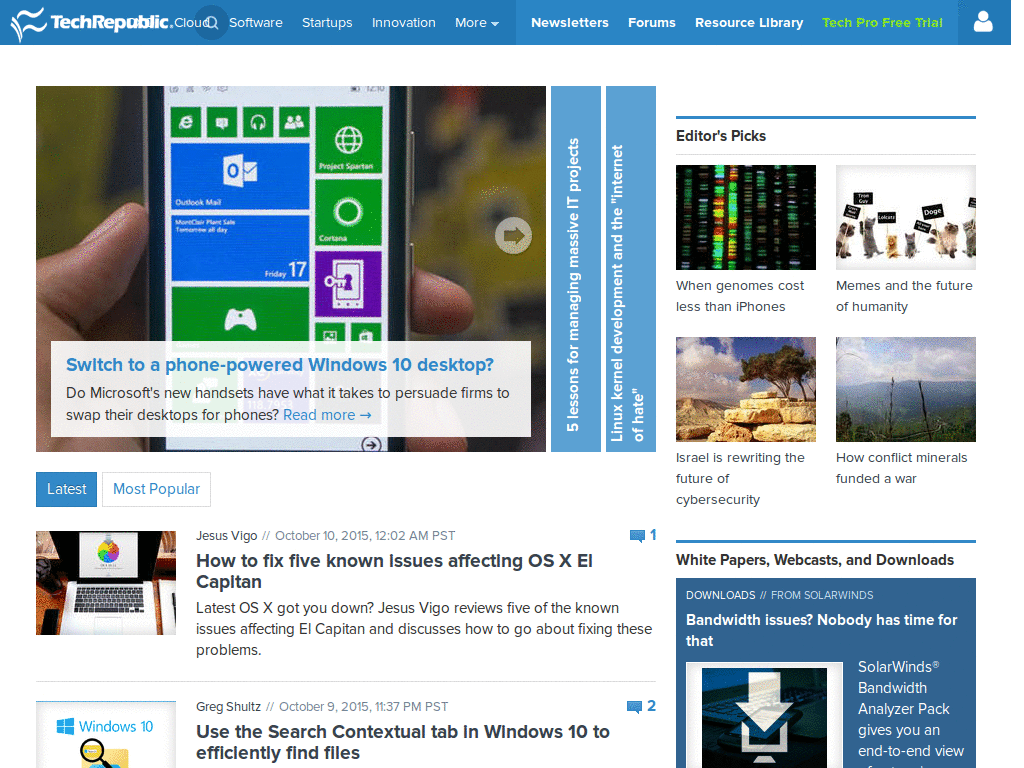Open the Software nav item
1024x768 pixels.
click(256, 23)
